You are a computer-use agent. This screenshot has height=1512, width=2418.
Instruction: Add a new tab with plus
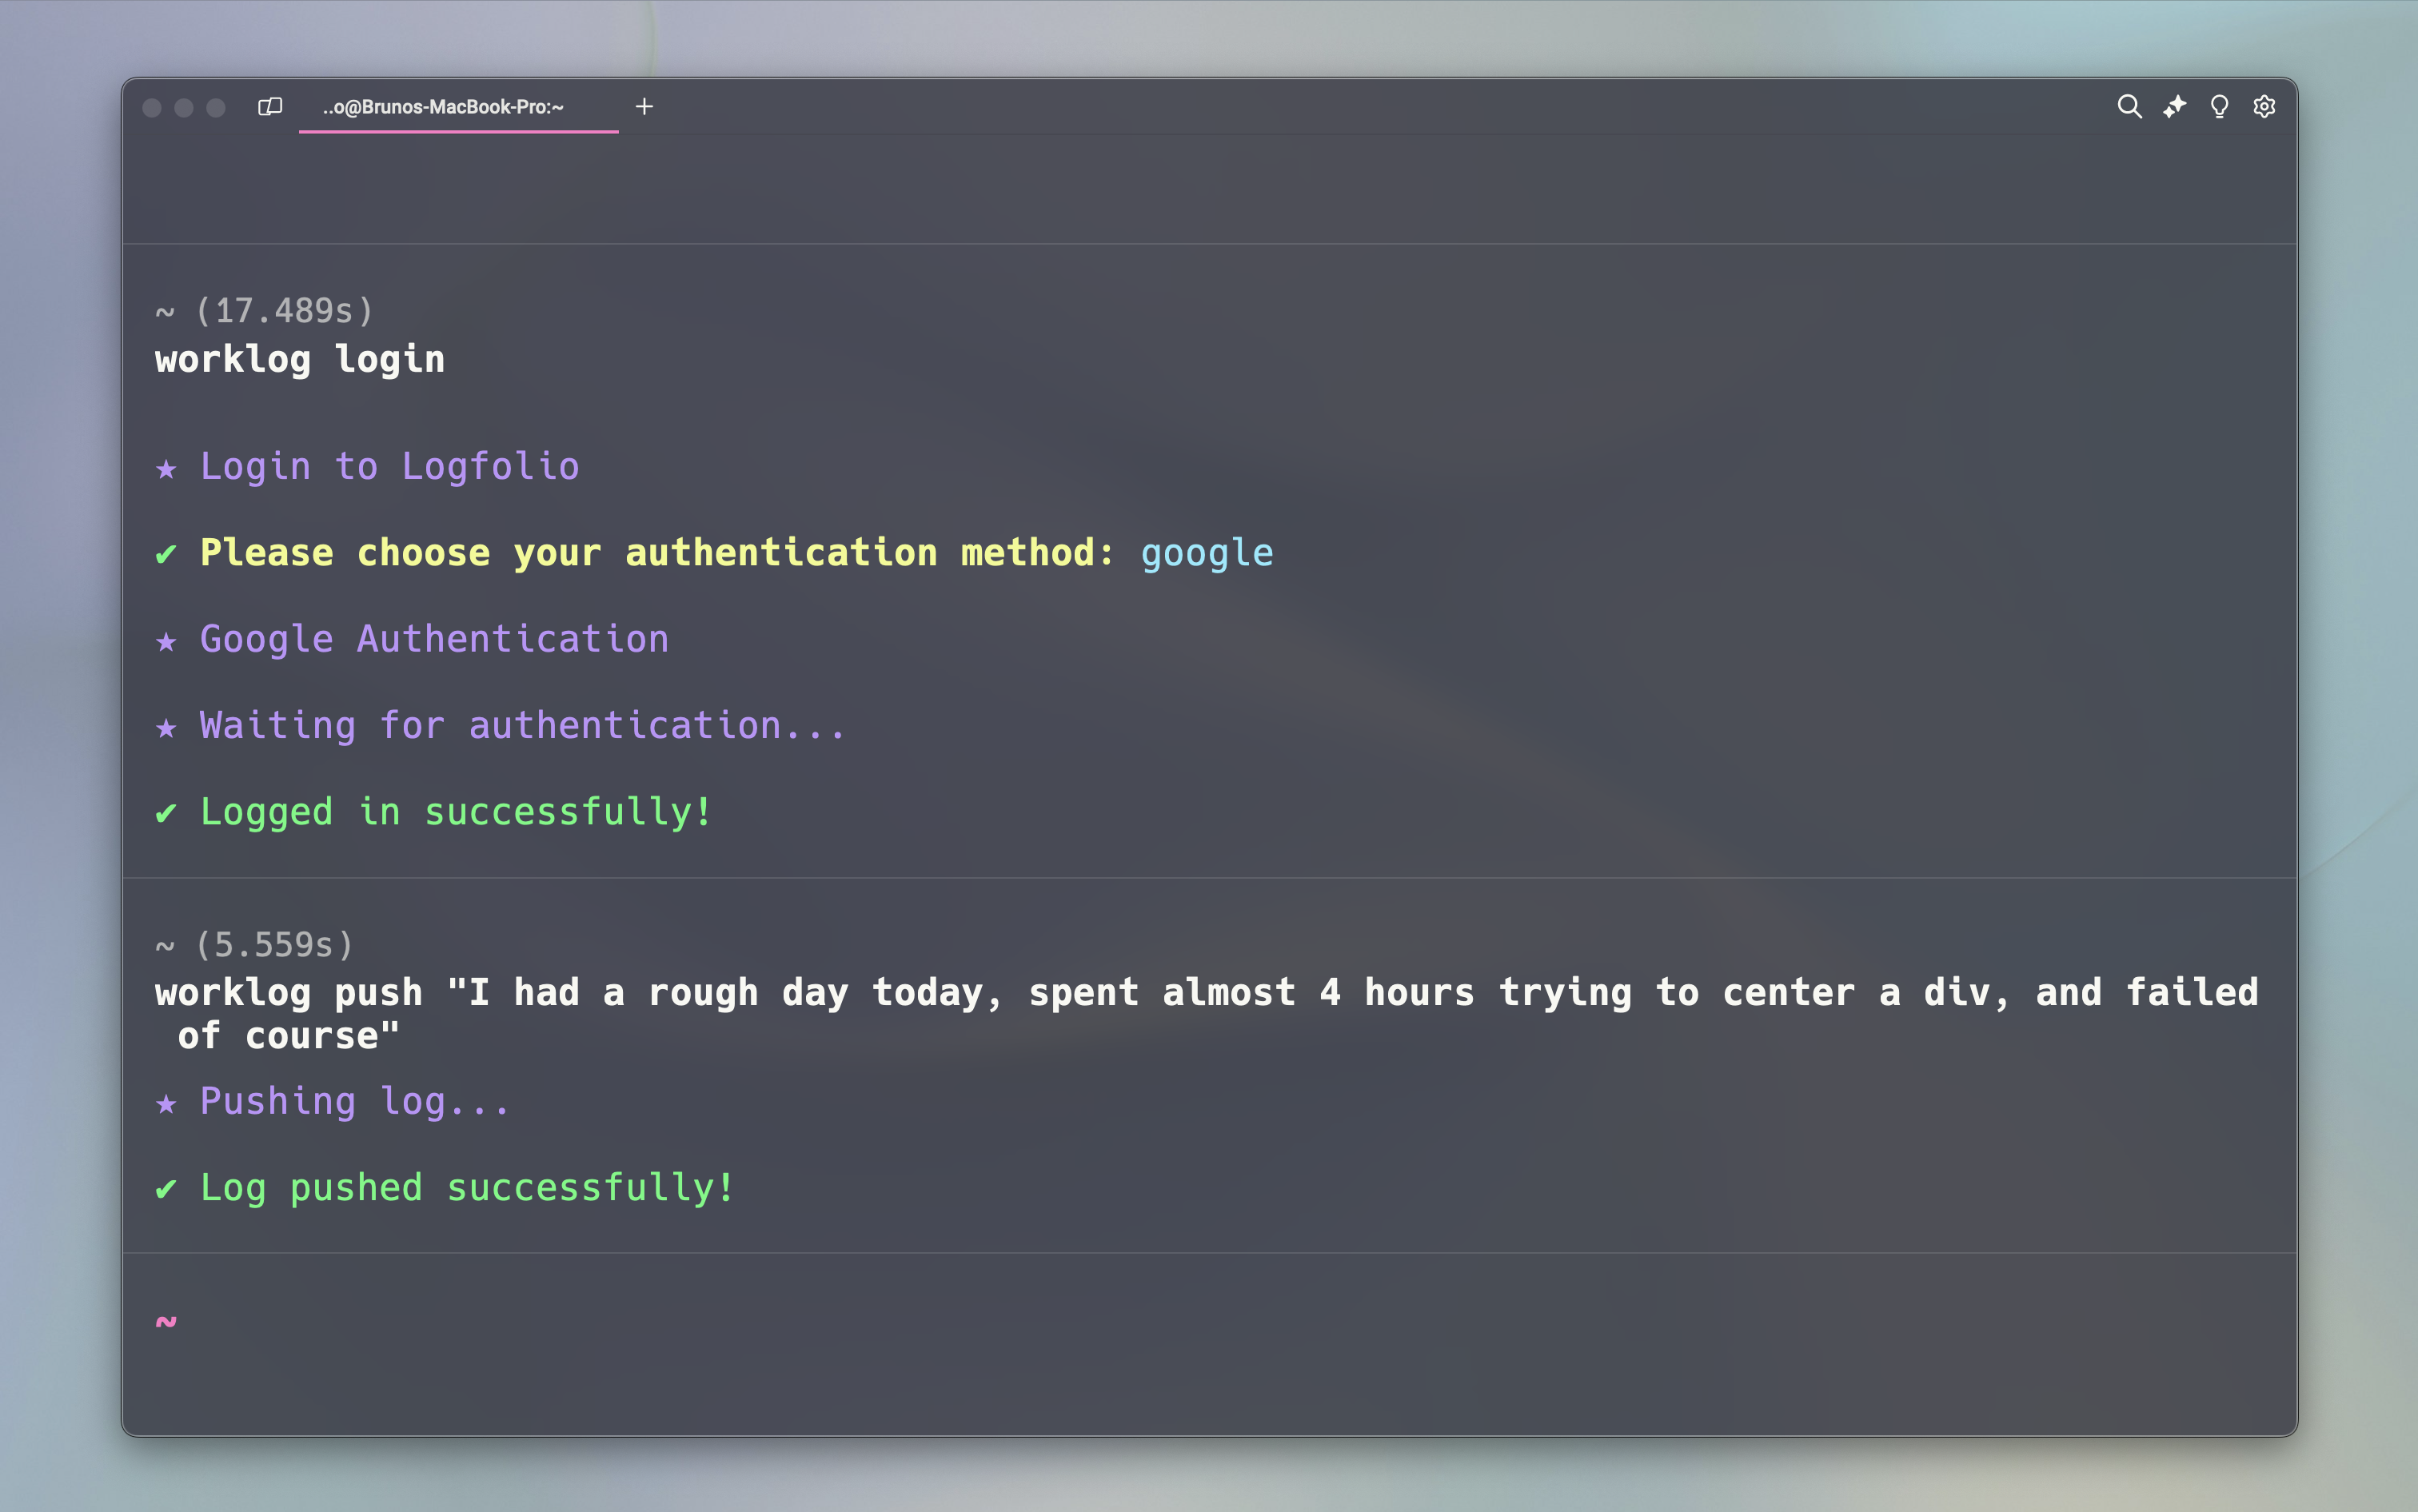coord(644,106)
